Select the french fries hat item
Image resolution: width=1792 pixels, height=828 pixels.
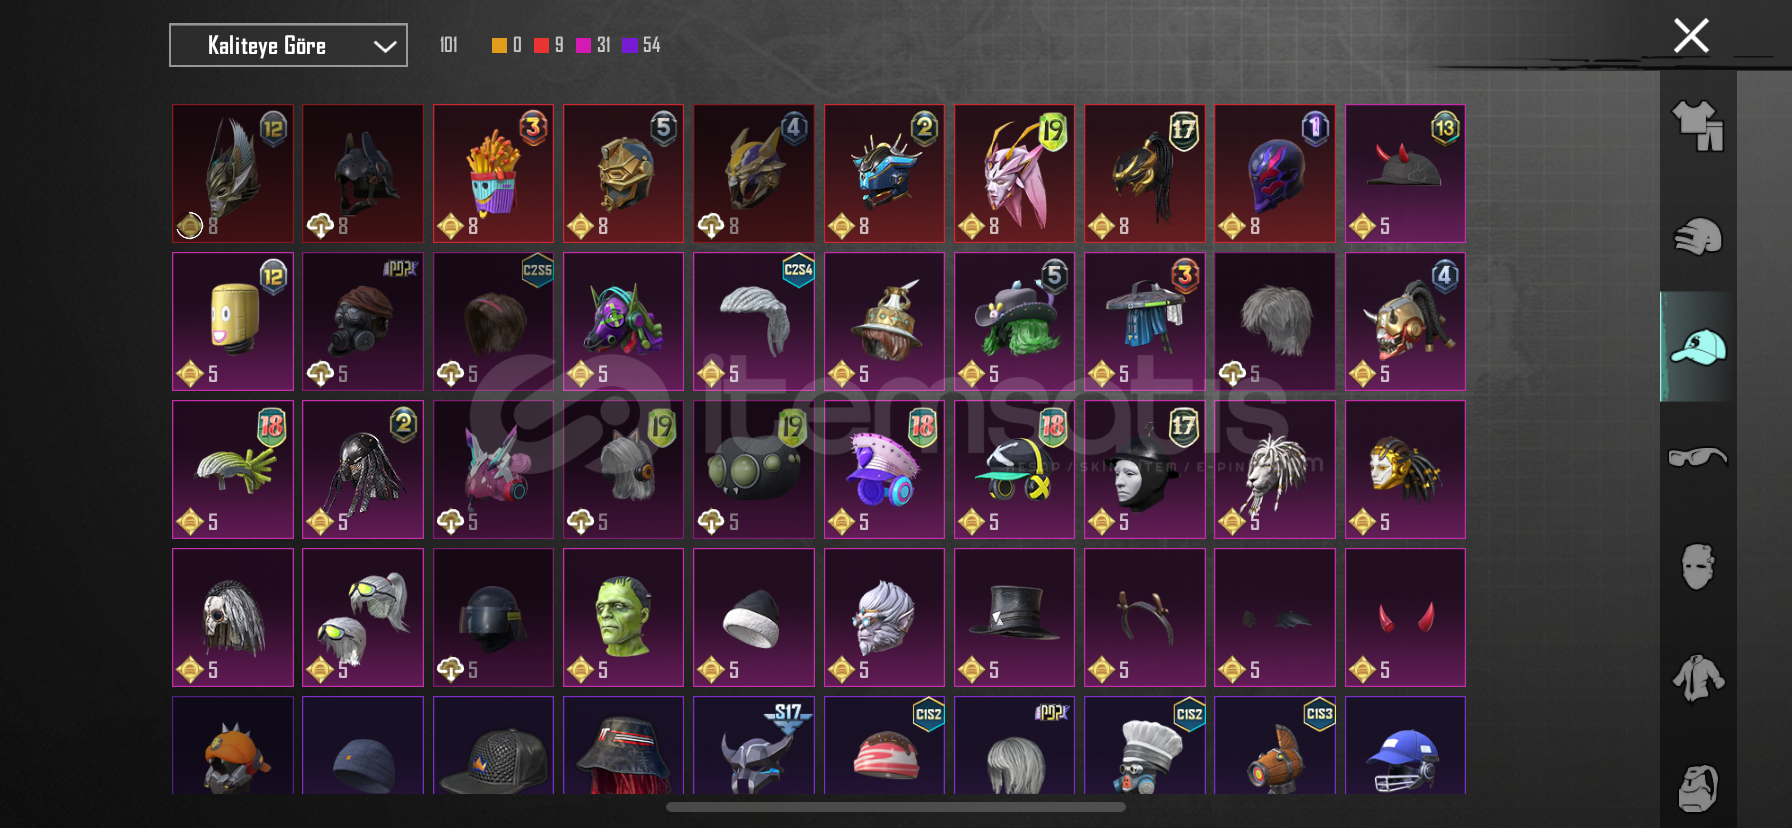pos(493,174)
